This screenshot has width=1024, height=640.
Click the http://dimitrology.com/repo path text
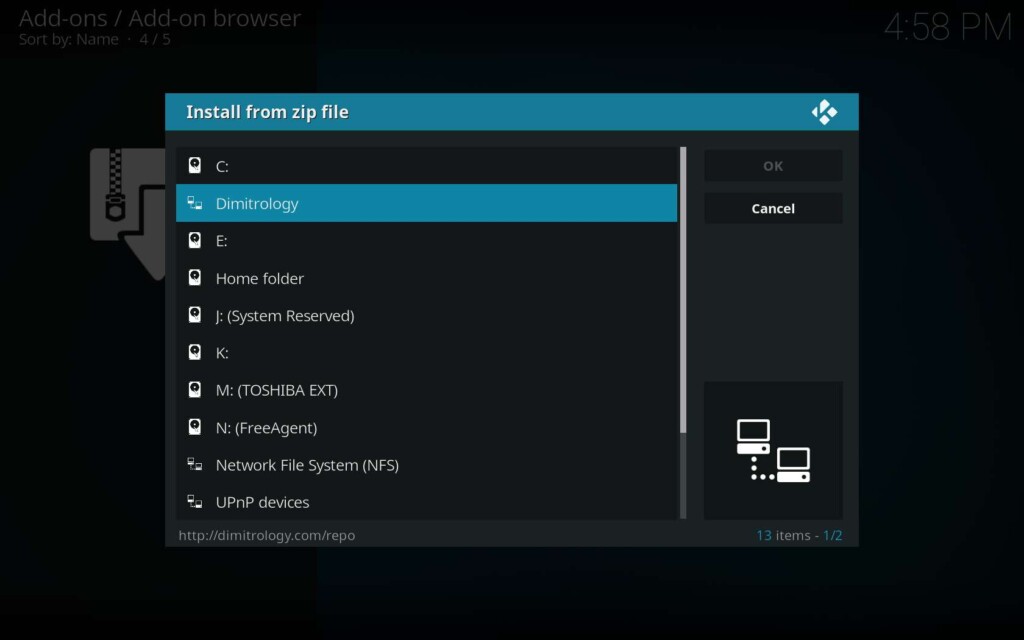(266, 535)
